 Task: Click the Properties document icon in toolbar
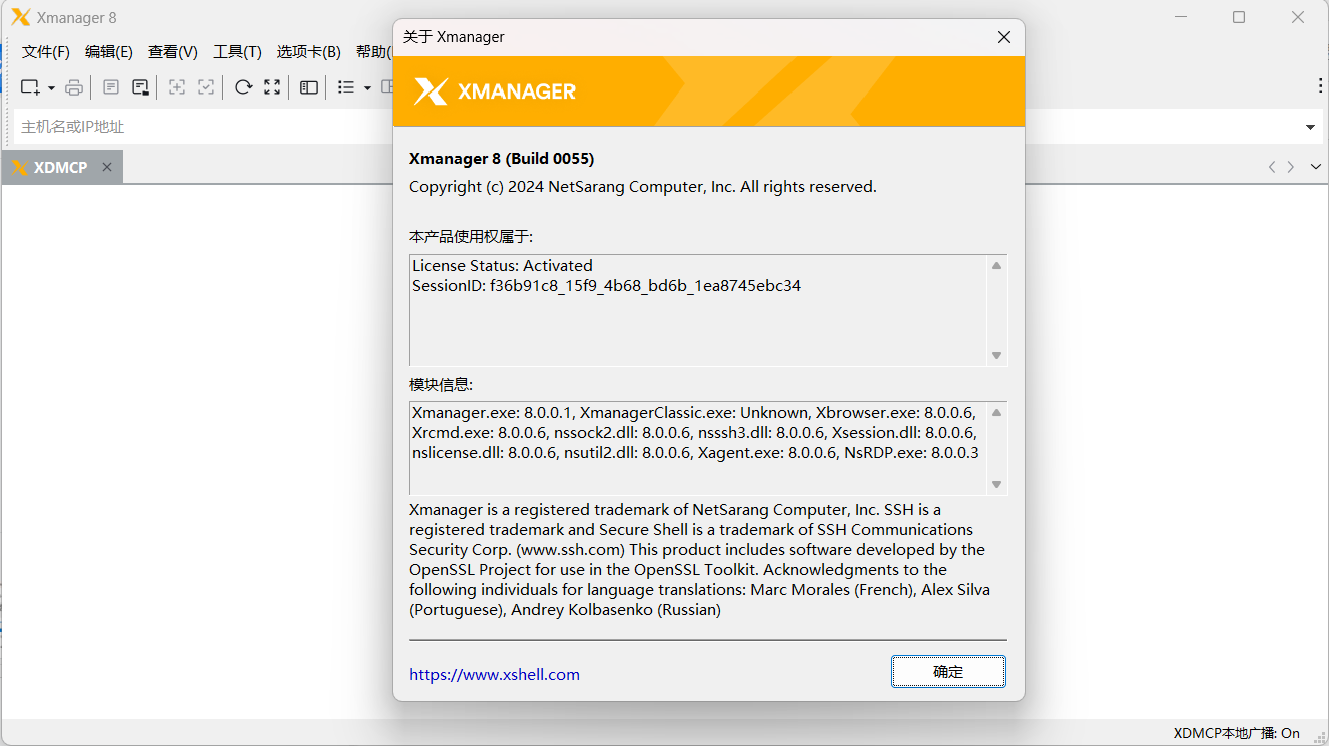coord(111,88)
